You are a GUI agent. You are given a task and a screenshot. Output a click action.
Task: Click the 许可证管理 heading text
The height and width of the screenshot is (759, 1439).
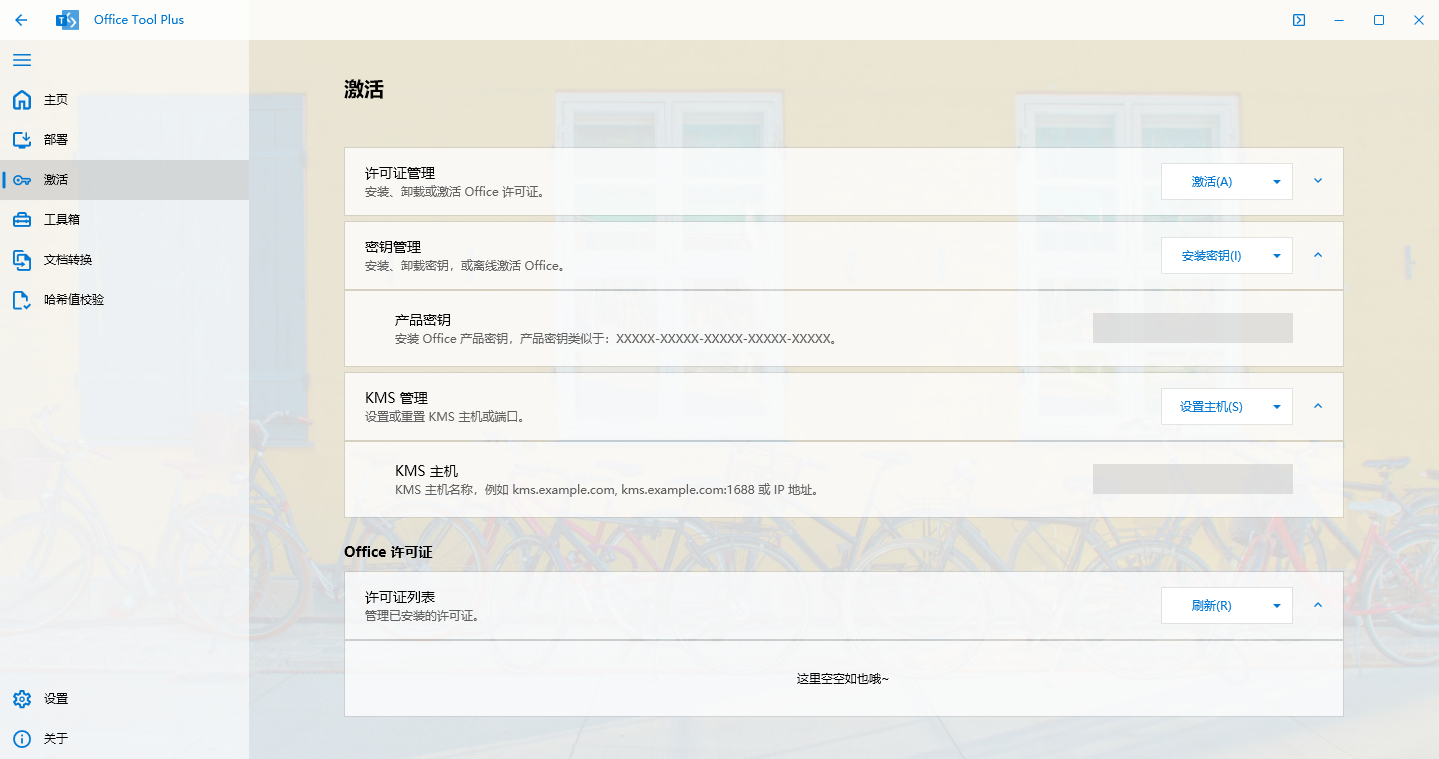(x=400, y=173)
